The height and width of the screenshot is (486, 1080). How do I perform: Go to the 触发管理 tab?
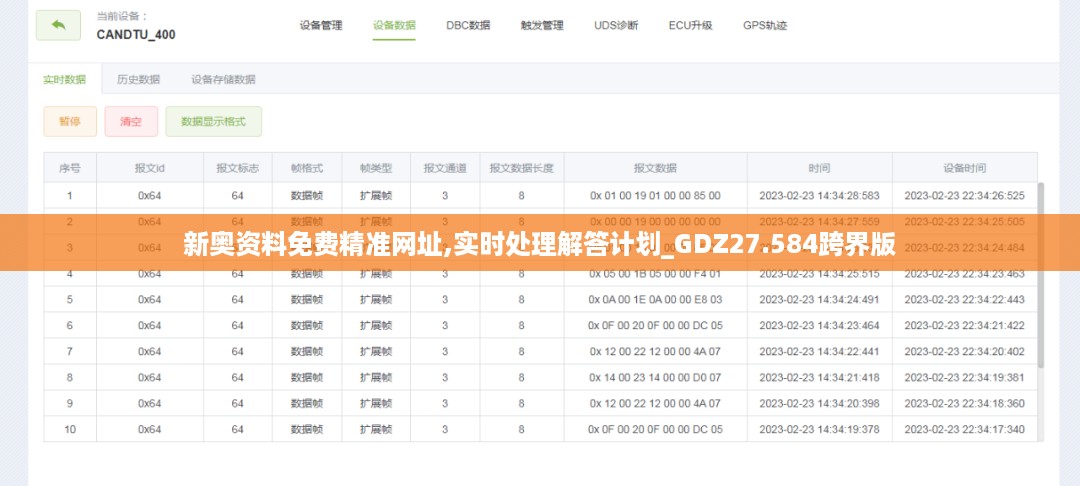coord(542,25)
